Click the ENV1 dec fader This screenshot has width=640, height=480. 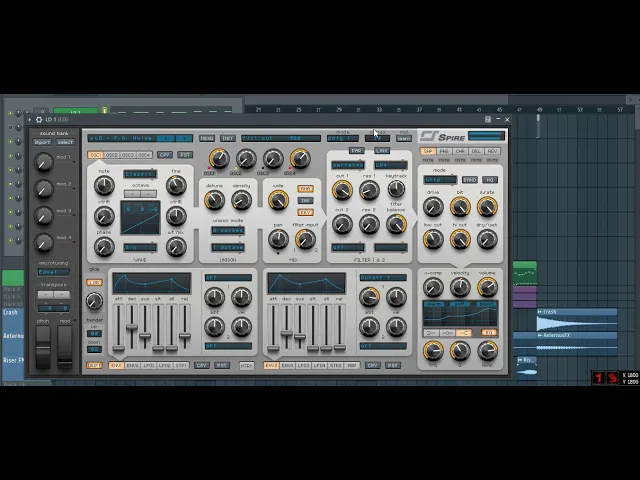coord(131,327)
